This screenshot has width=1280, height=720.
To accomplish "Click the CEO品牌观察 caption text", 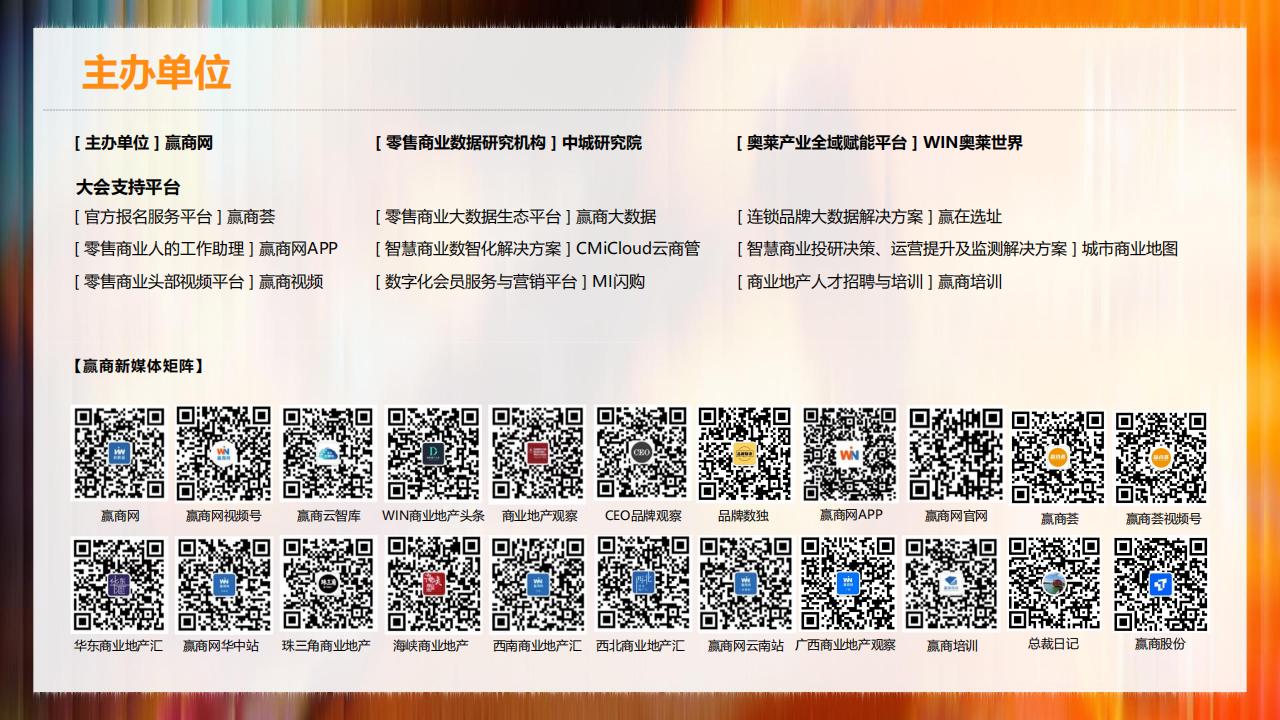I will 643,516.
